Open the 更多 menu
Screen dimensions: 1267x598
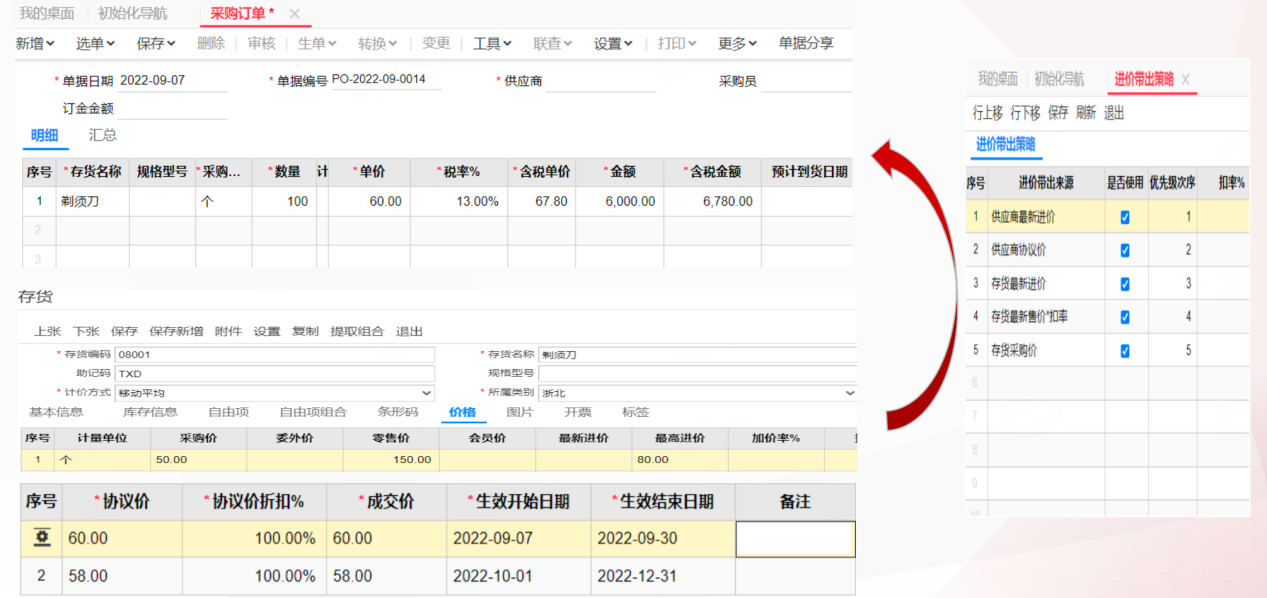pos(737,43)
